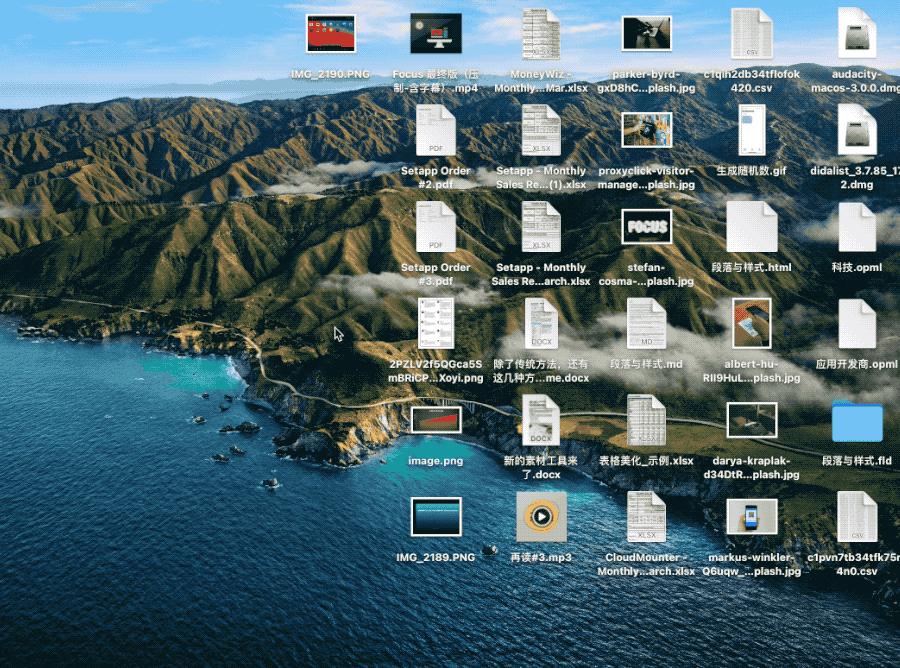Click the Focus 最终版 mp4 video file

tap(436, 34)
